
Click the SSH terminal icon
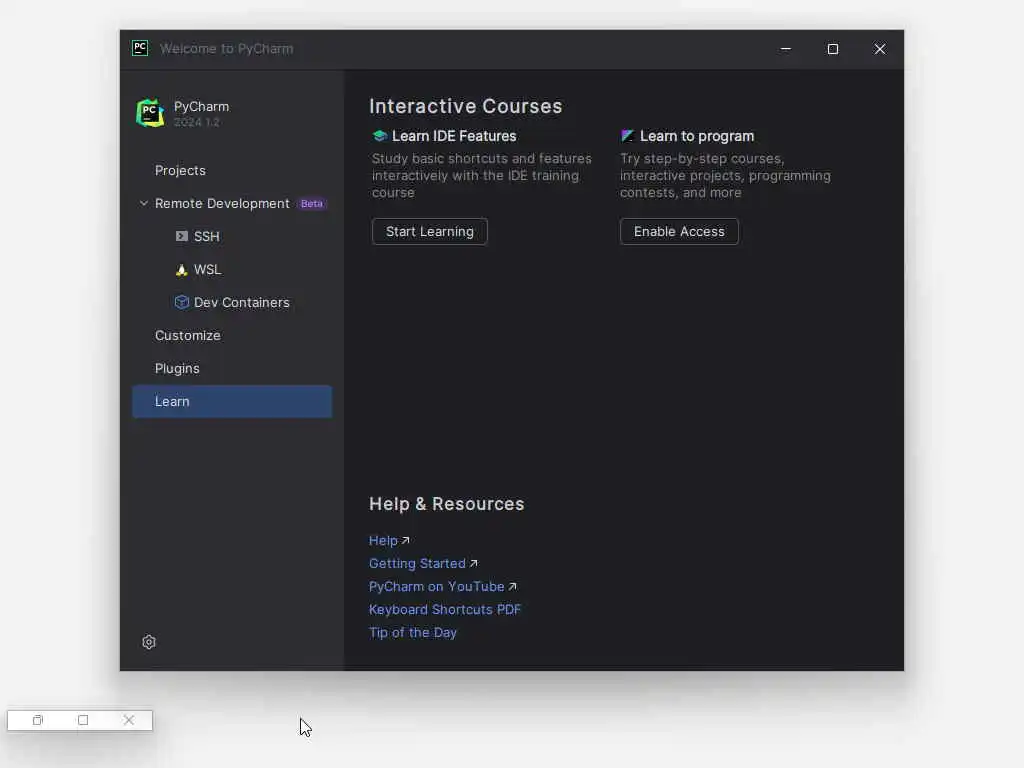182,236
